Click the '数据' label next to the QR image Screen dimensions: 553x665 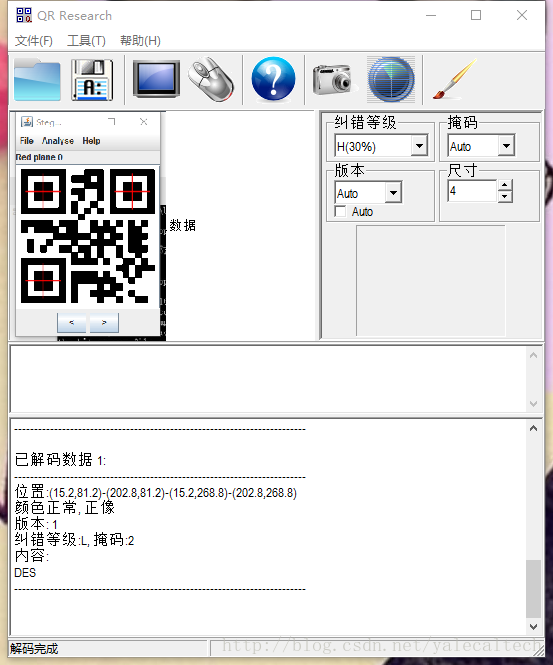pyautogui.click(x=182, y=225)
